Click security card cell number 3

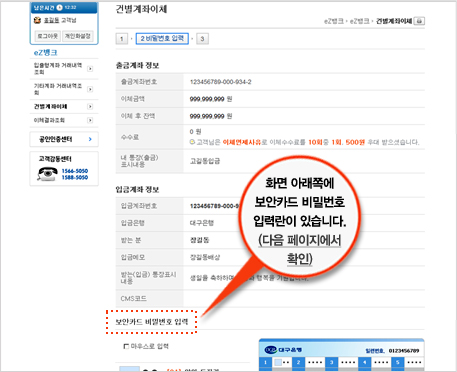pyautogui.click(x=331, y=363)
